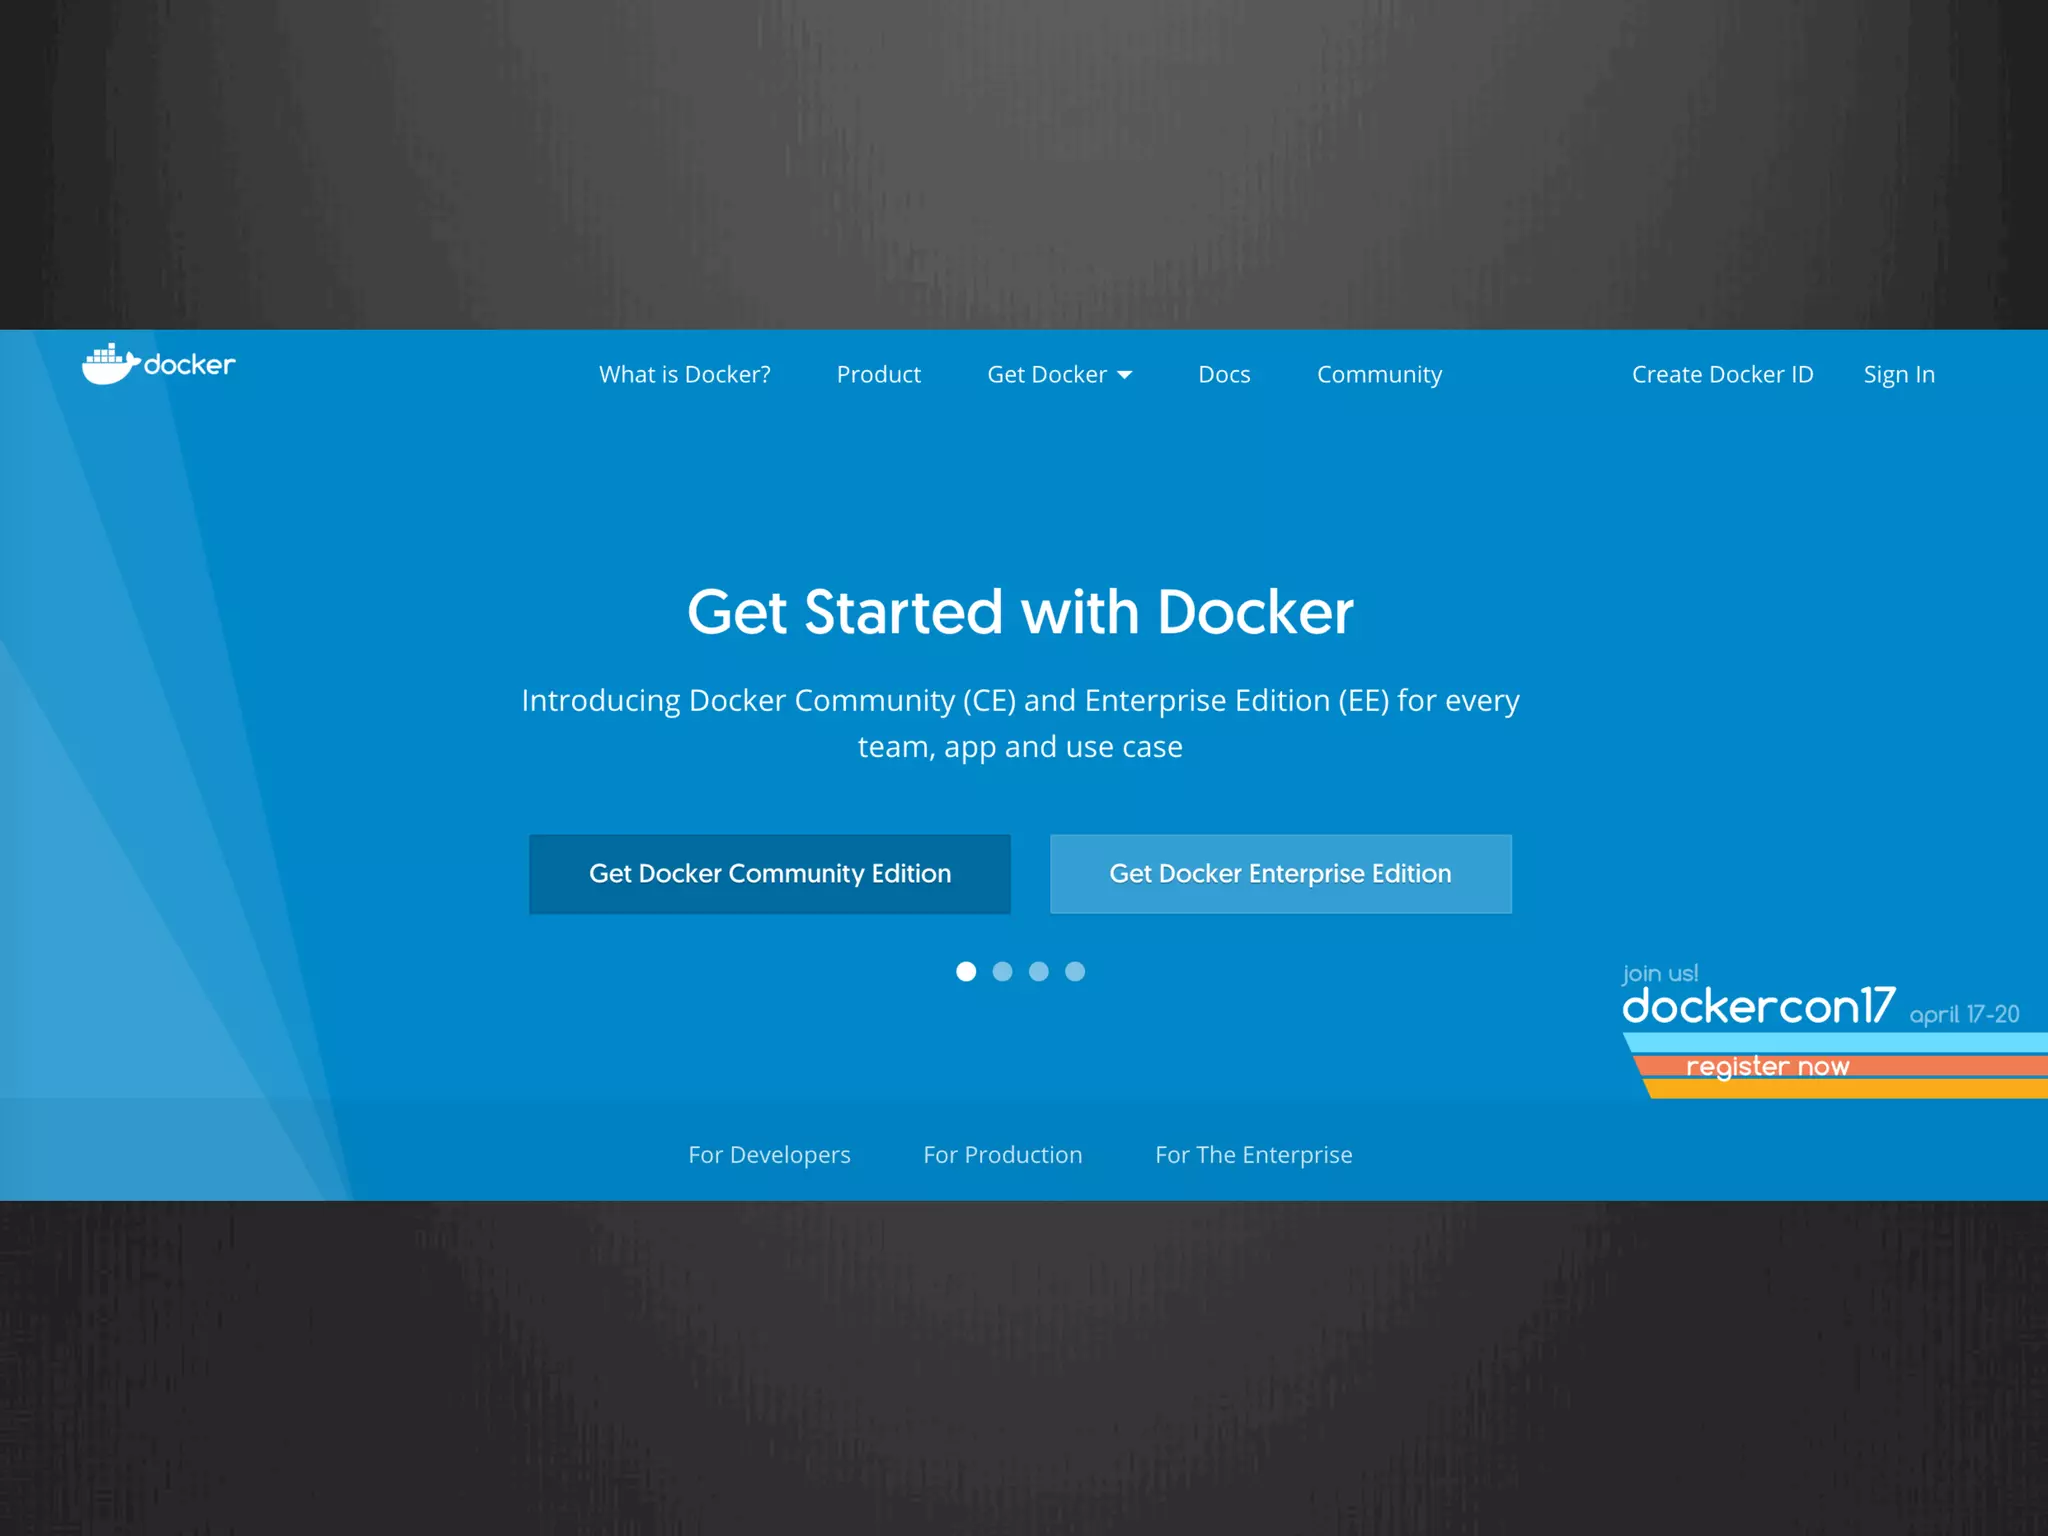Screen dimensions: 2048x1536
Task: Select the second carousel dot
Action: (1002, 971)
